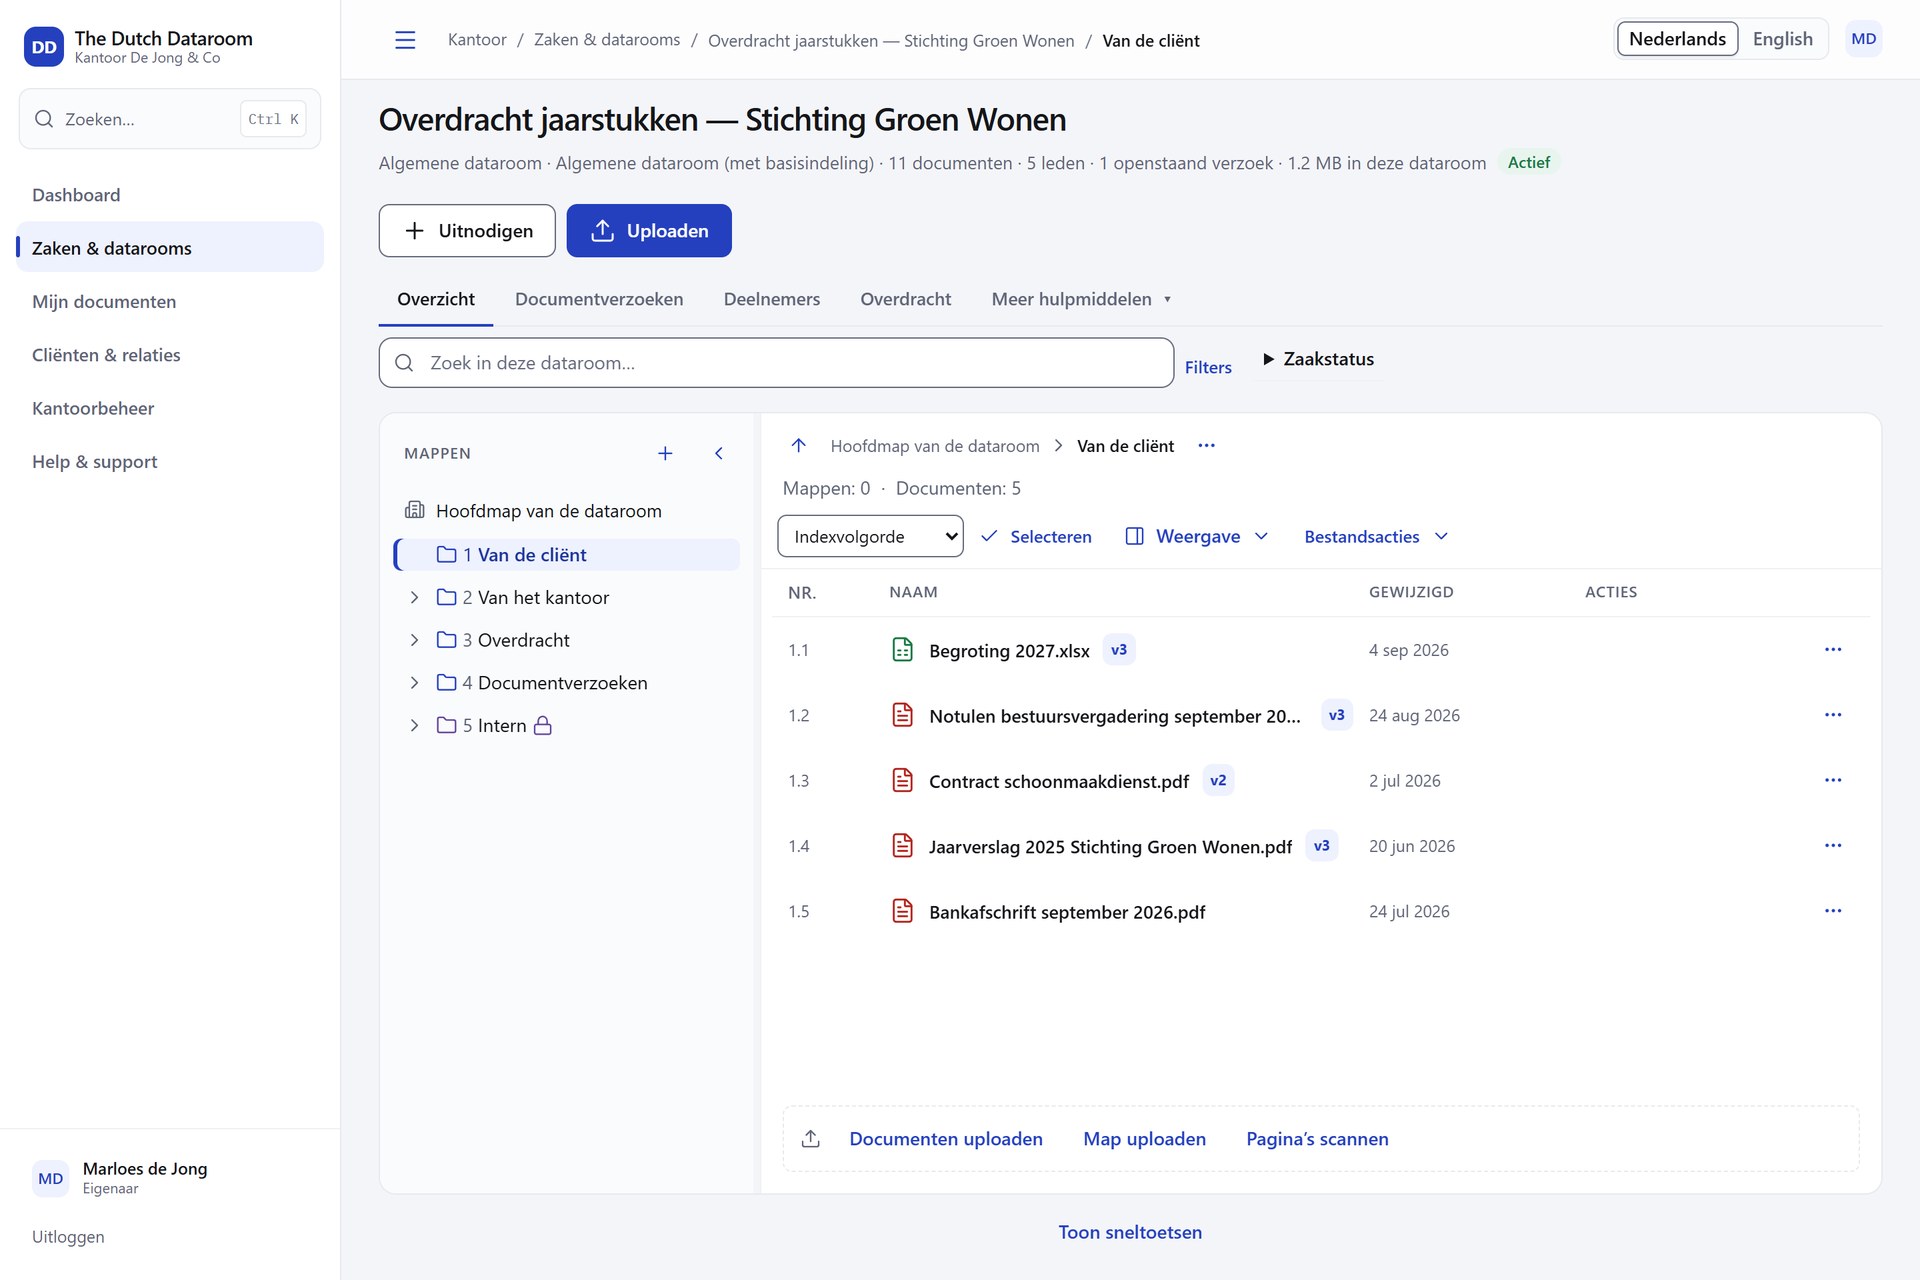Open the folder options ellipsis next to Van de cliënt
The image size is (1920, 1280).
click(x=1207, y=446)
